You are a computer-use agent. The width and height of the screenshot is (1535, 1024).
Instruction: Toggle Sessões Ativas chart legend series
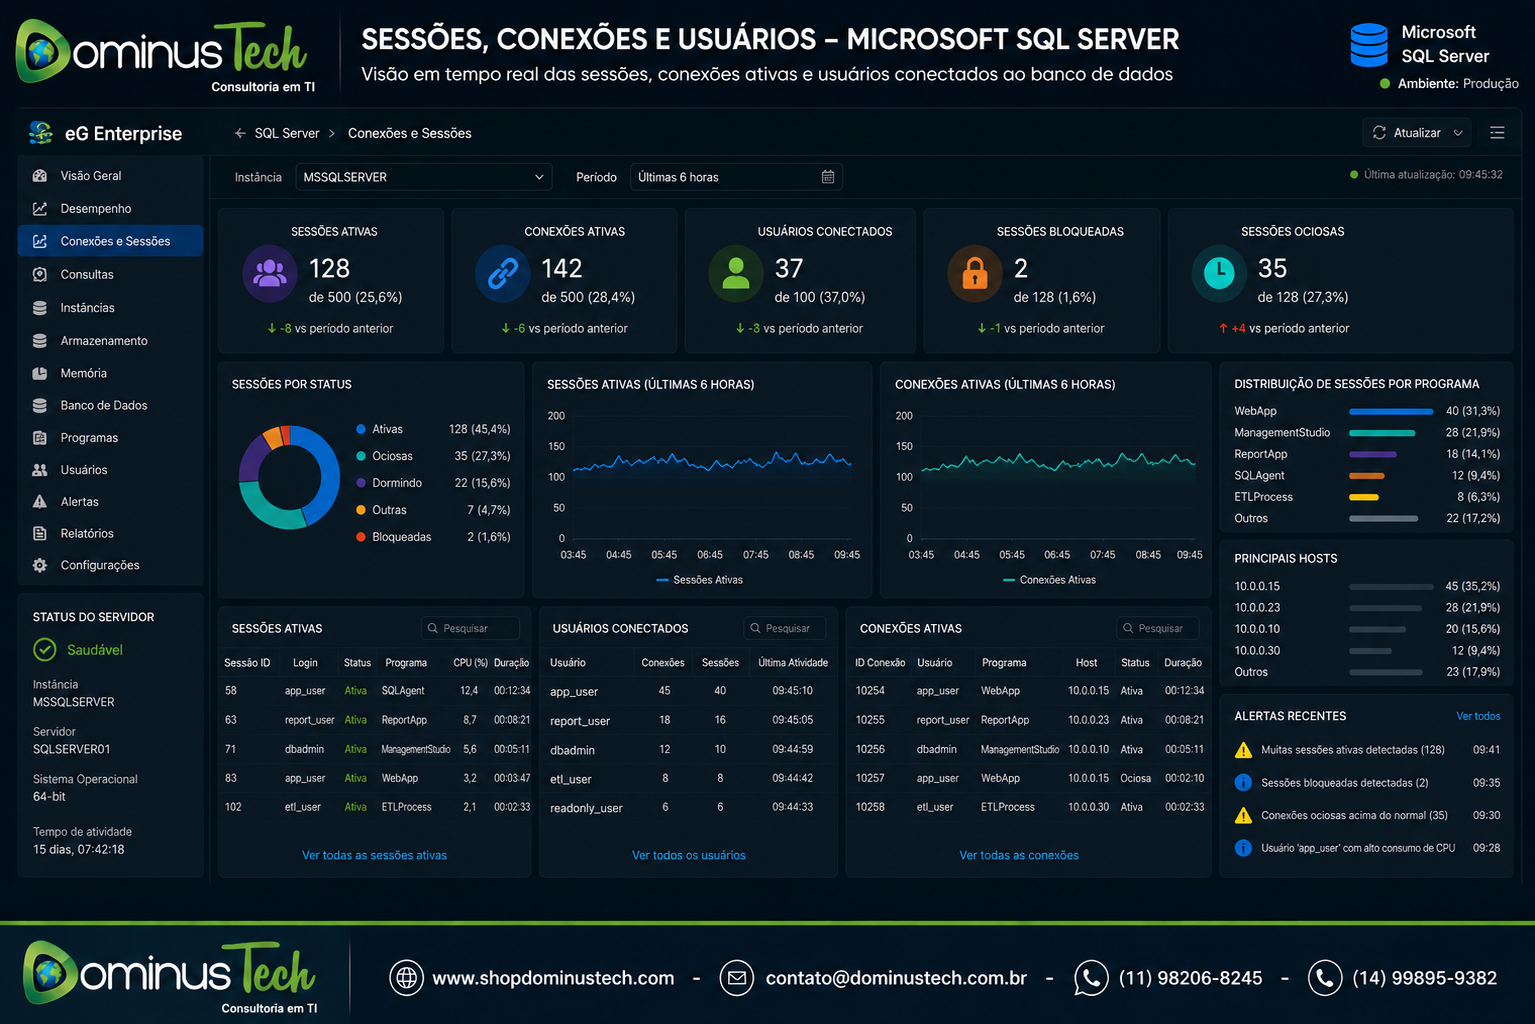[699, 580]
